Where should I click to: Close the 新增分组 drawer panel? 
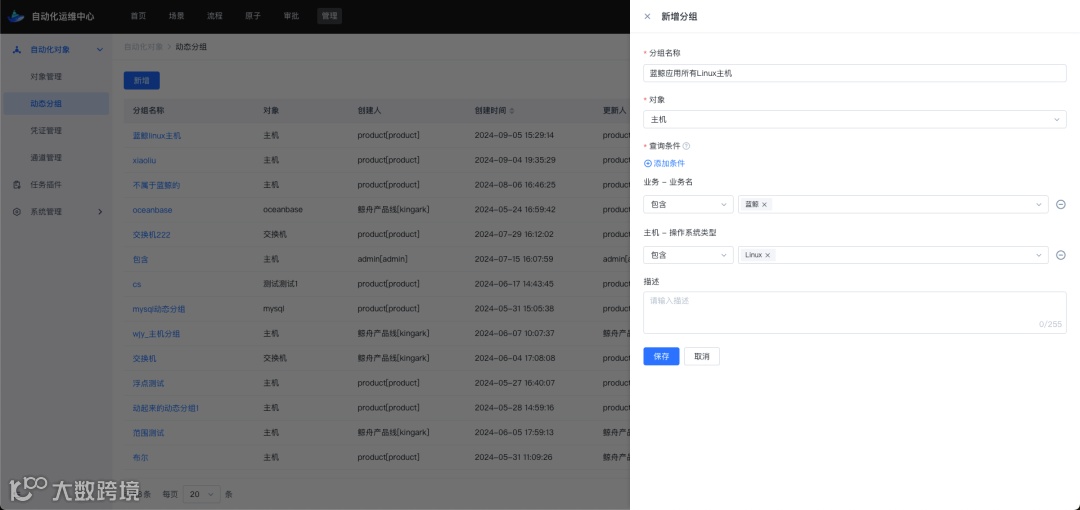click(x=647, y=17)
